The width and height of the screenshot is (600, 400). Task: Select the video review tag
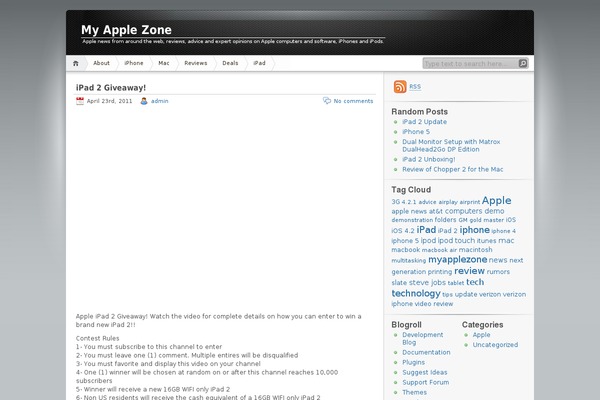(x=434, y=304)
